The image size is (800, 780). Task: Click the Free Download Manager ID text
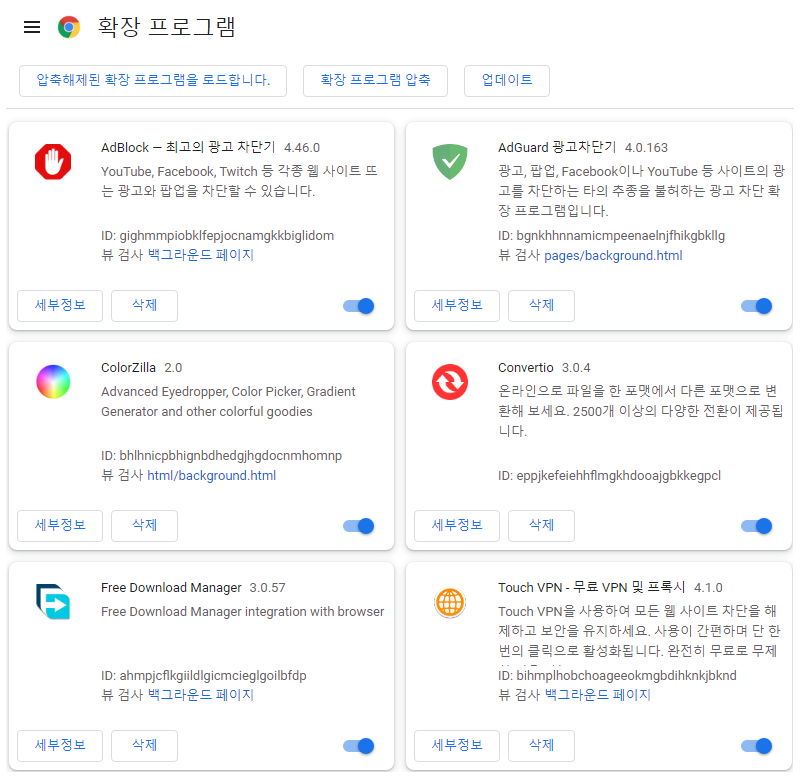(204, 675)
